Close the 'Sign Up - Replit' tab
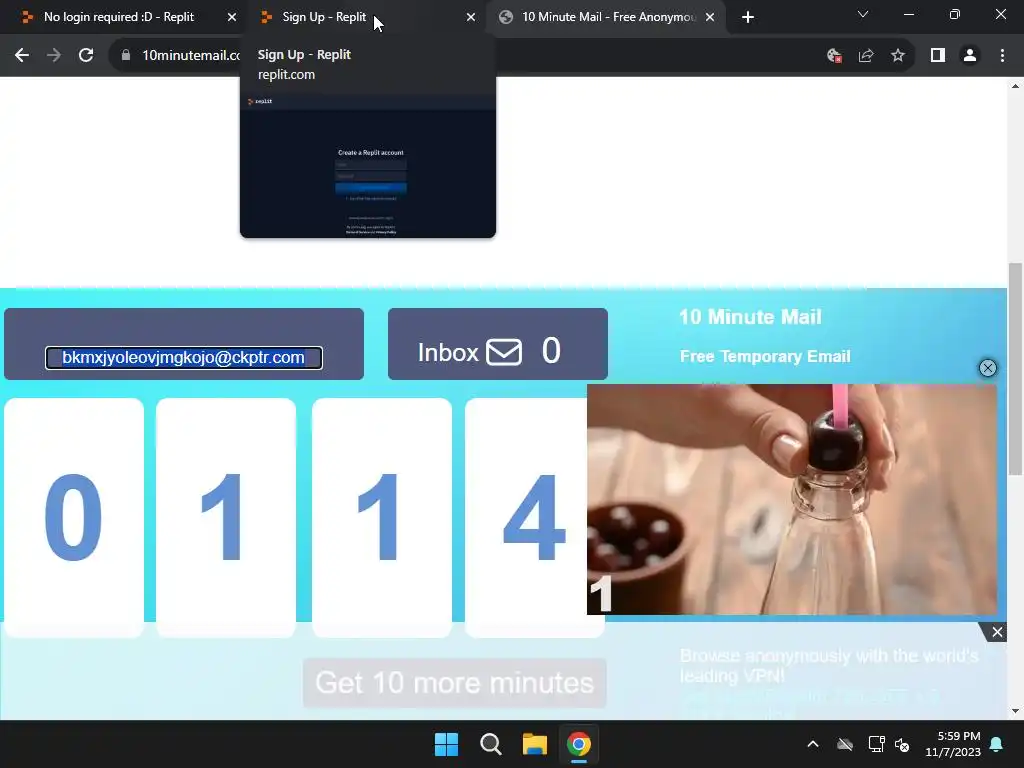Viewport: 1024px width, 768px height. pos(471,17)
